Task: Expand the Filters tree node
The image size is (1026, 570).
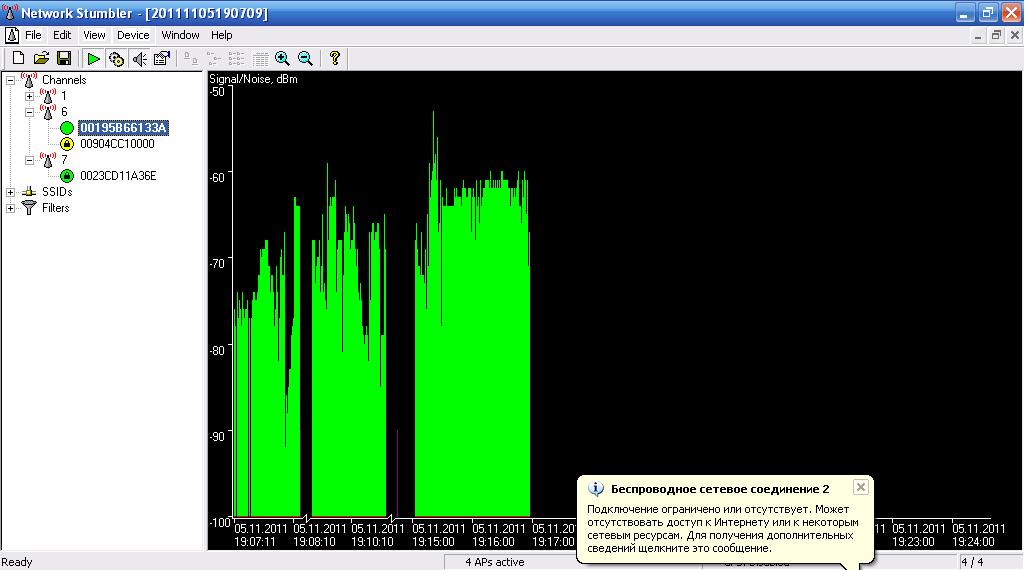Action: 11,208
